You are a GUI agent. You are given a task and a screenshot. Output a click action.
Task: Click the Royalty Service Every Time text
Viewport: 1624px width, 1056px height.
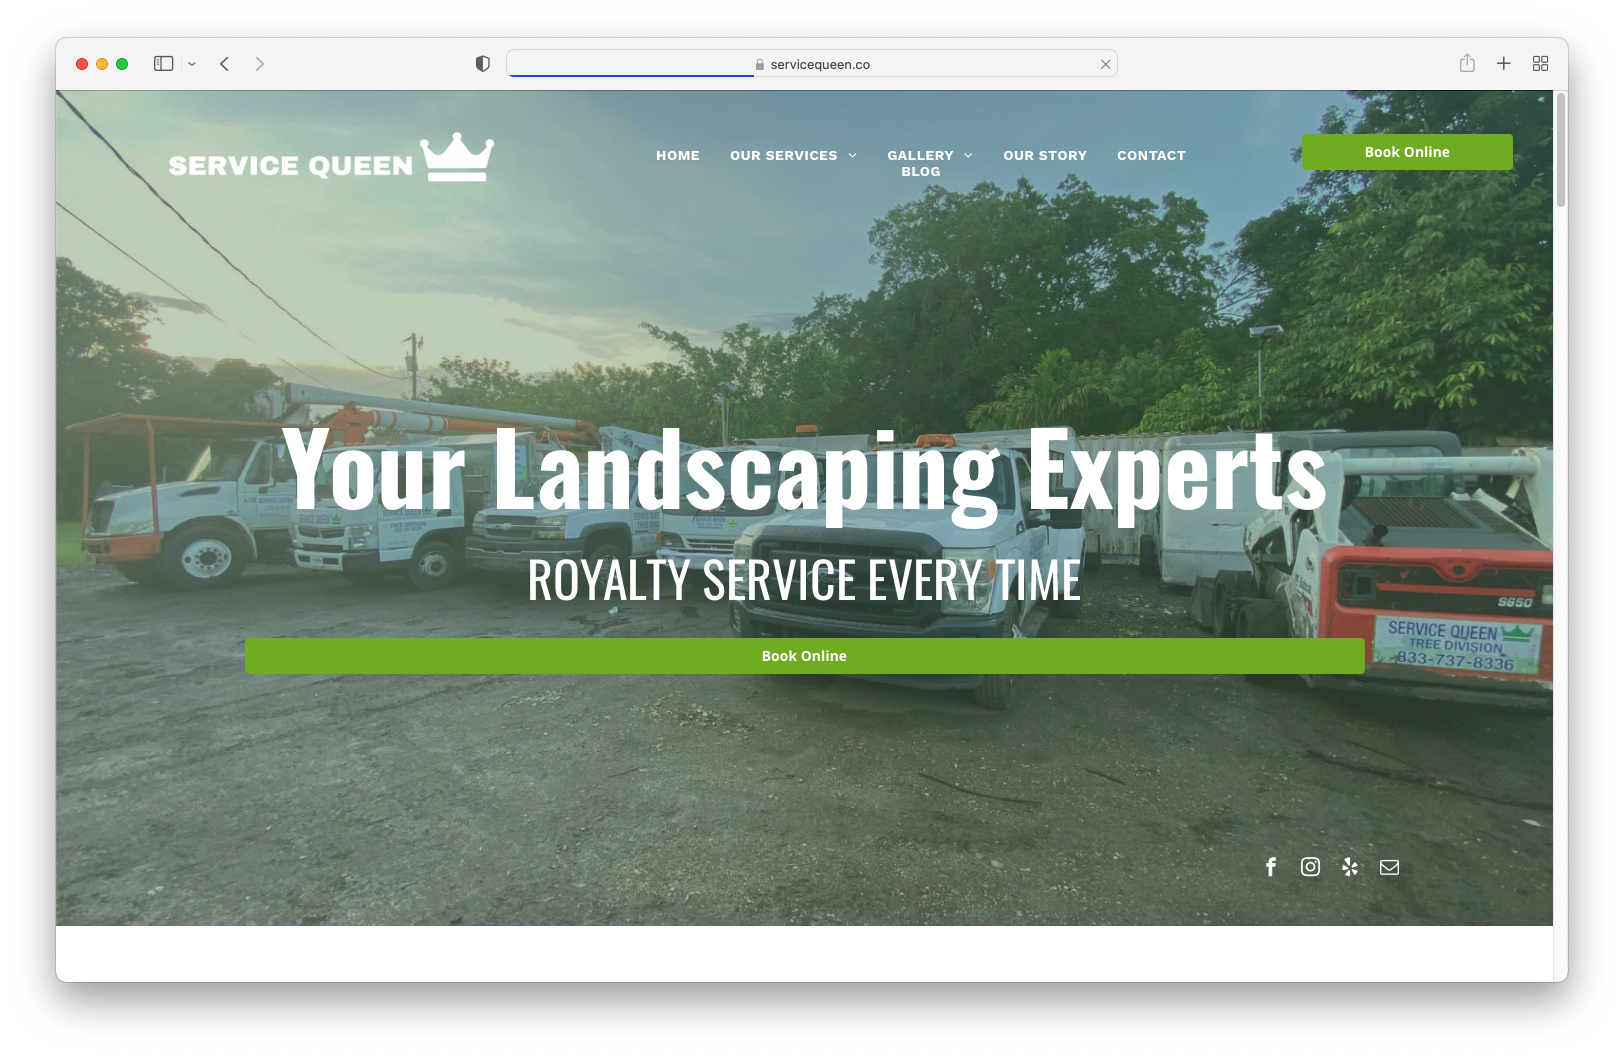tap(805, 581)
